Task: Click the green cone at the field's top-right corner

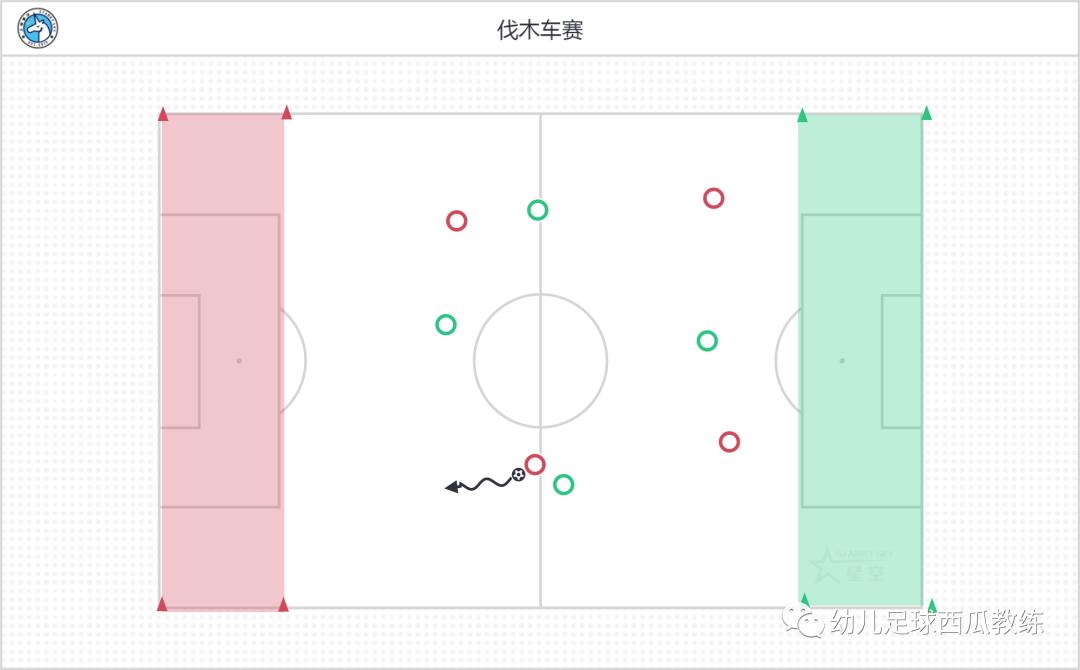Action: [x=926, y=113]
